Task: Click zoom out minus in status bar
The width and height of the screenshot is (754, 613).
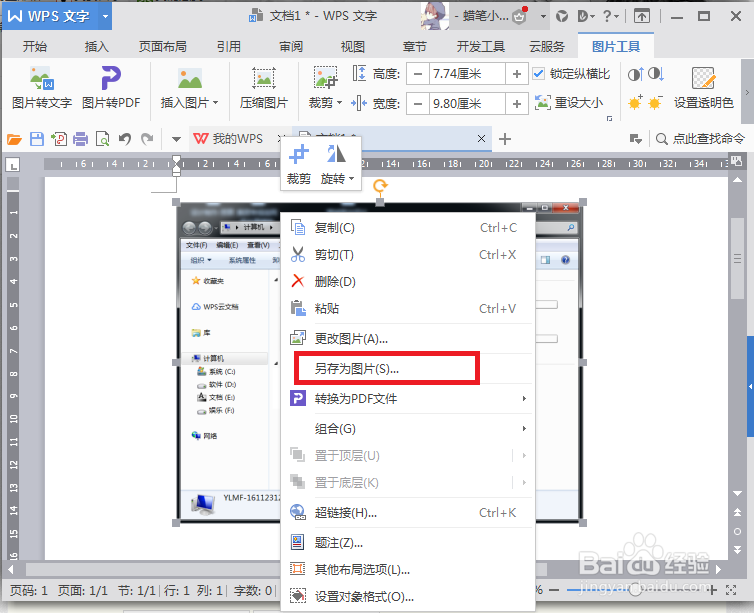Action: tap(554, 589)
